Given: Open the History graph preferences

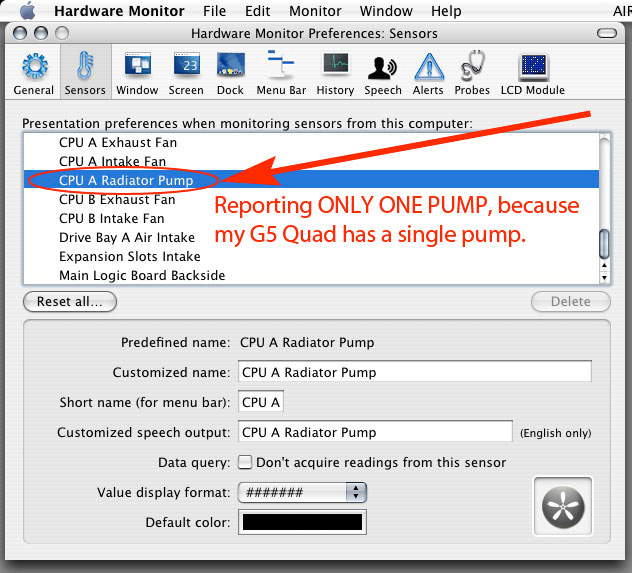Looking at the screenshot, I should (335, 74).
